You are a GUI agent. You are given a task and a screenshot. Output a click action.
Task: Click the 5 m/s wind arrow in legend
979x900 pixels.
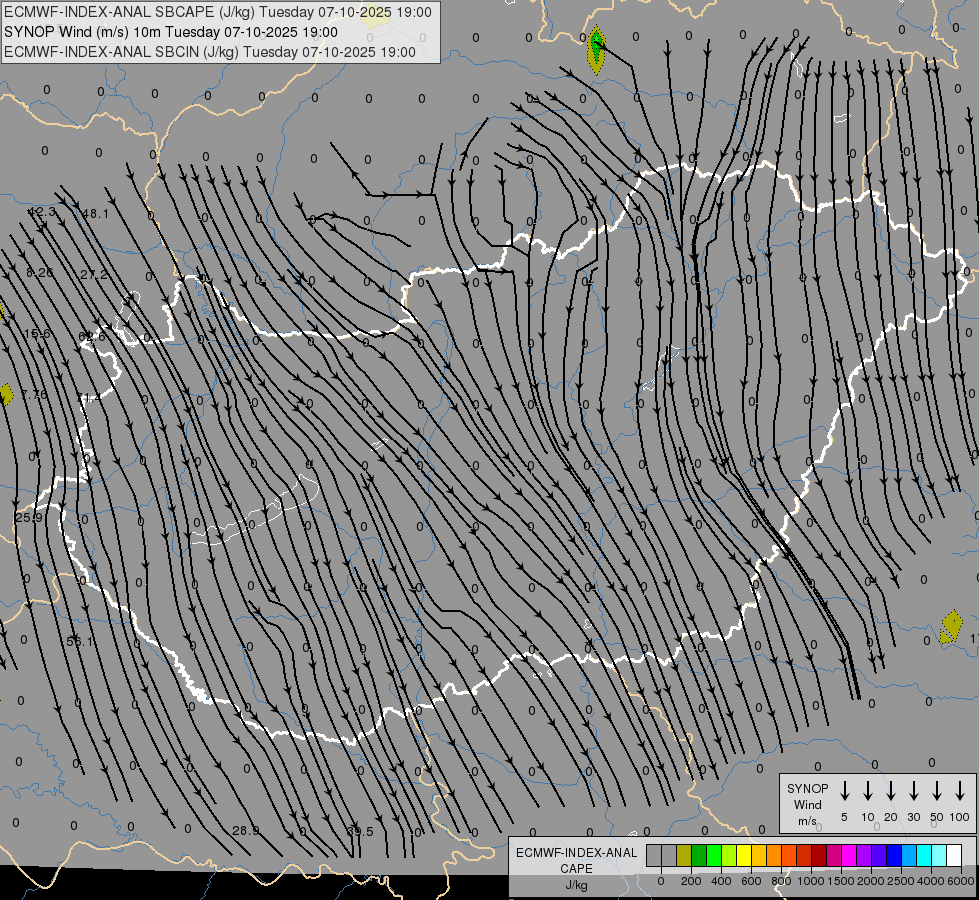click(x=845, y=791)
